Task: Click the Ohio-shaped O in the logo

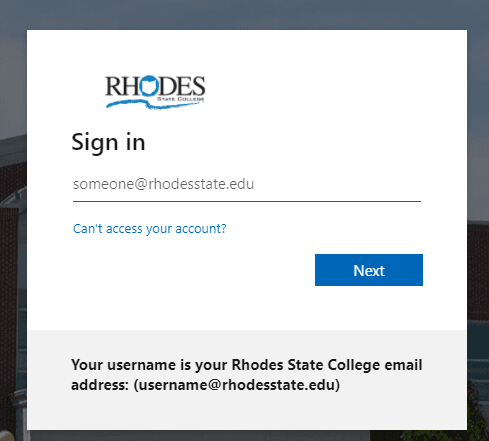Action: pyautogui.click(x=149, y=85)
